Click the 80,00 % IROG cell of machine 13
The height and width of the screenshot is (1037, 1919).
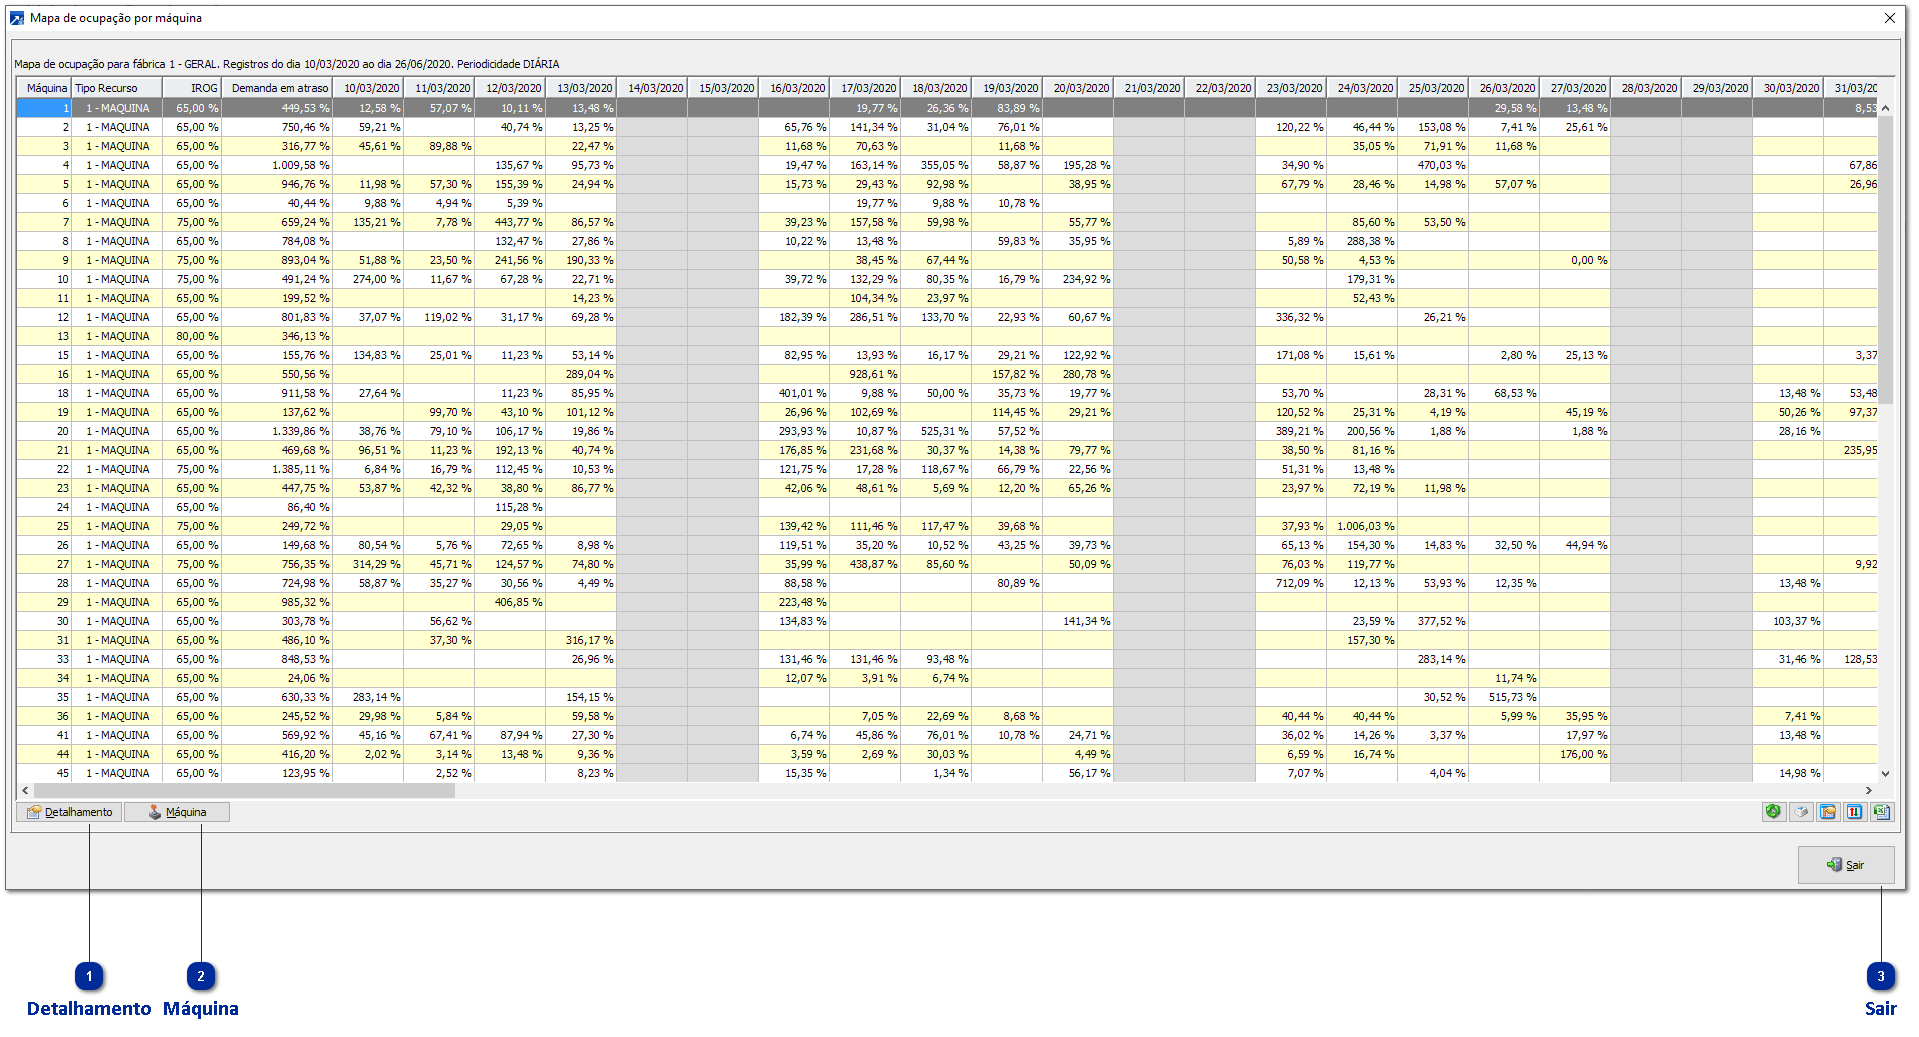pos(192,336)
